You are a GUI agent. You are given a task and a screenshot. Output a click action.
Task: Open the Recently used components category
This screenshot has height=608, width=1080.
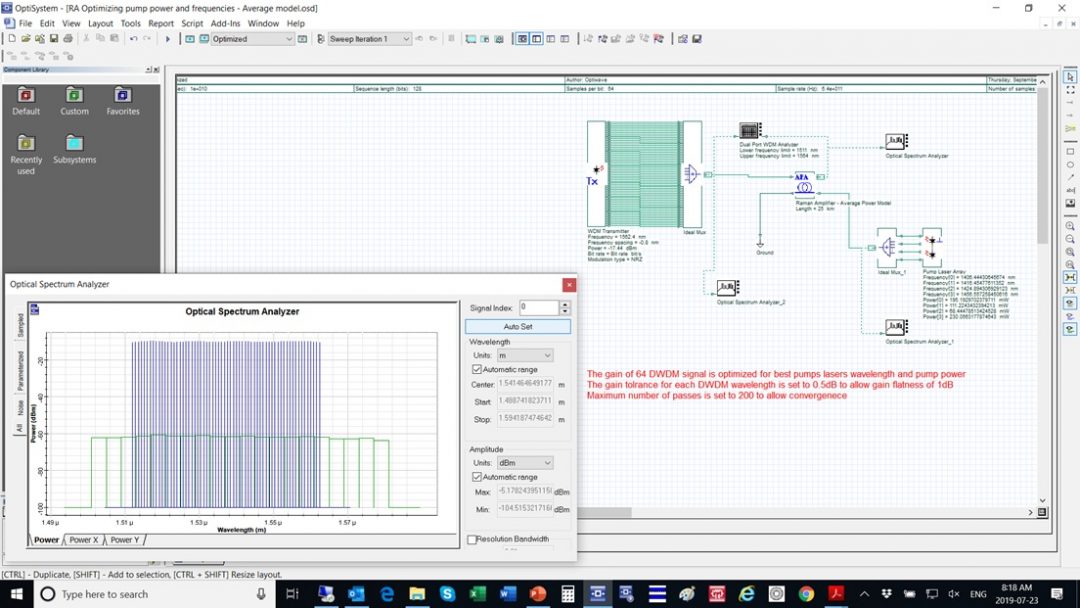[x=25, y=148]
